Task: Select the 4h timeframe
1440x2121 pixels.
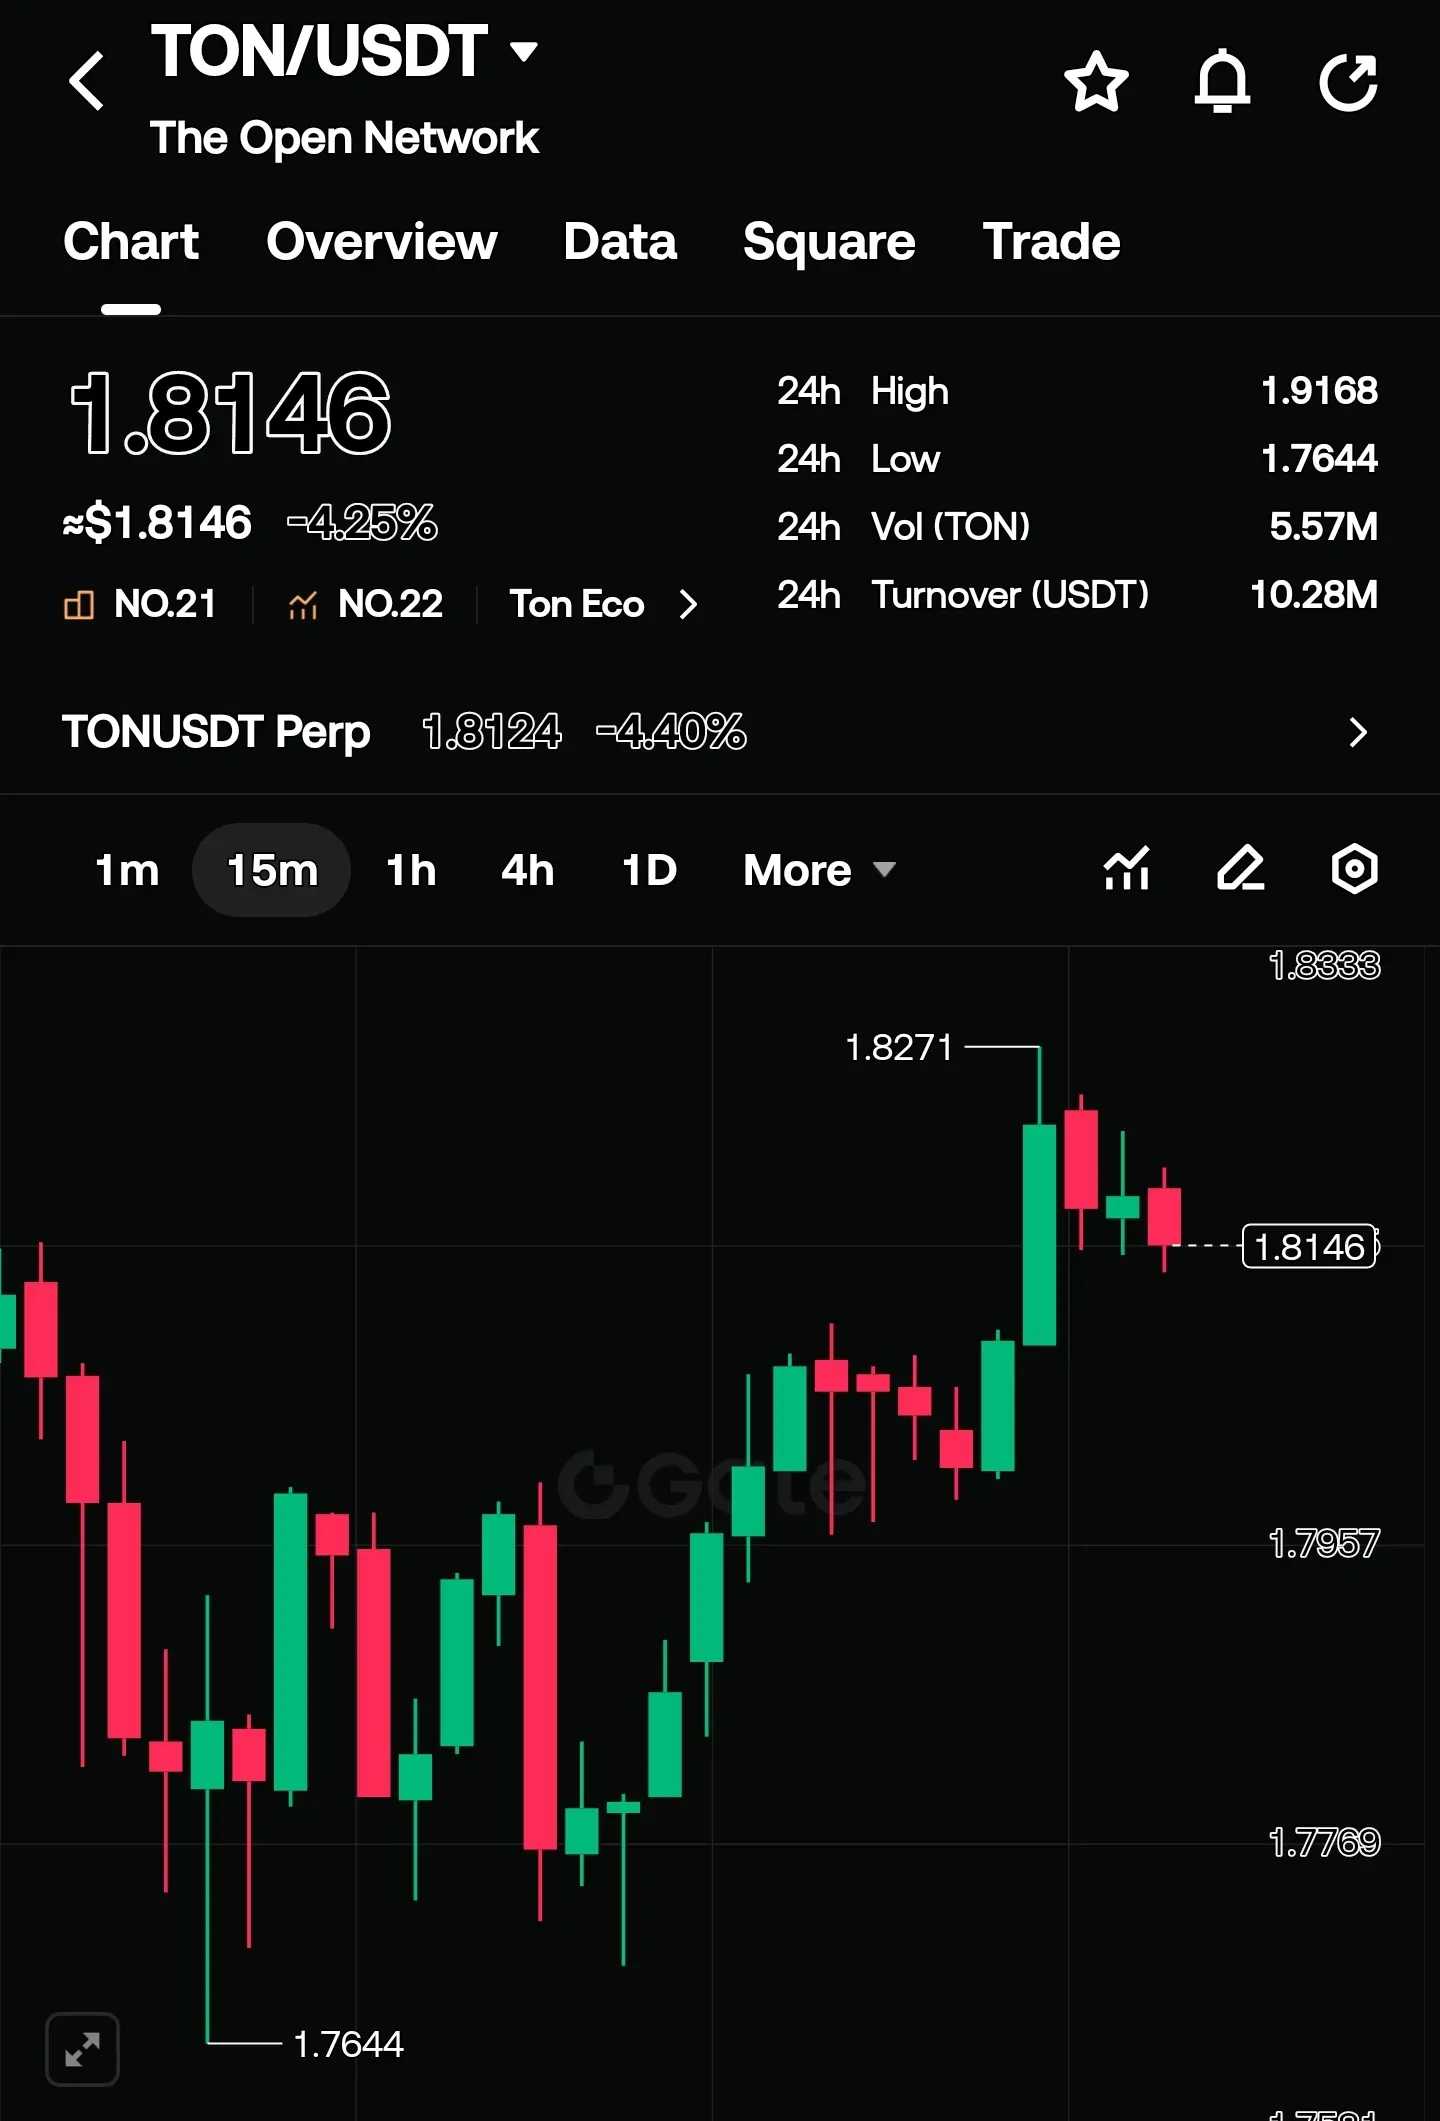Action: [527, 870]
